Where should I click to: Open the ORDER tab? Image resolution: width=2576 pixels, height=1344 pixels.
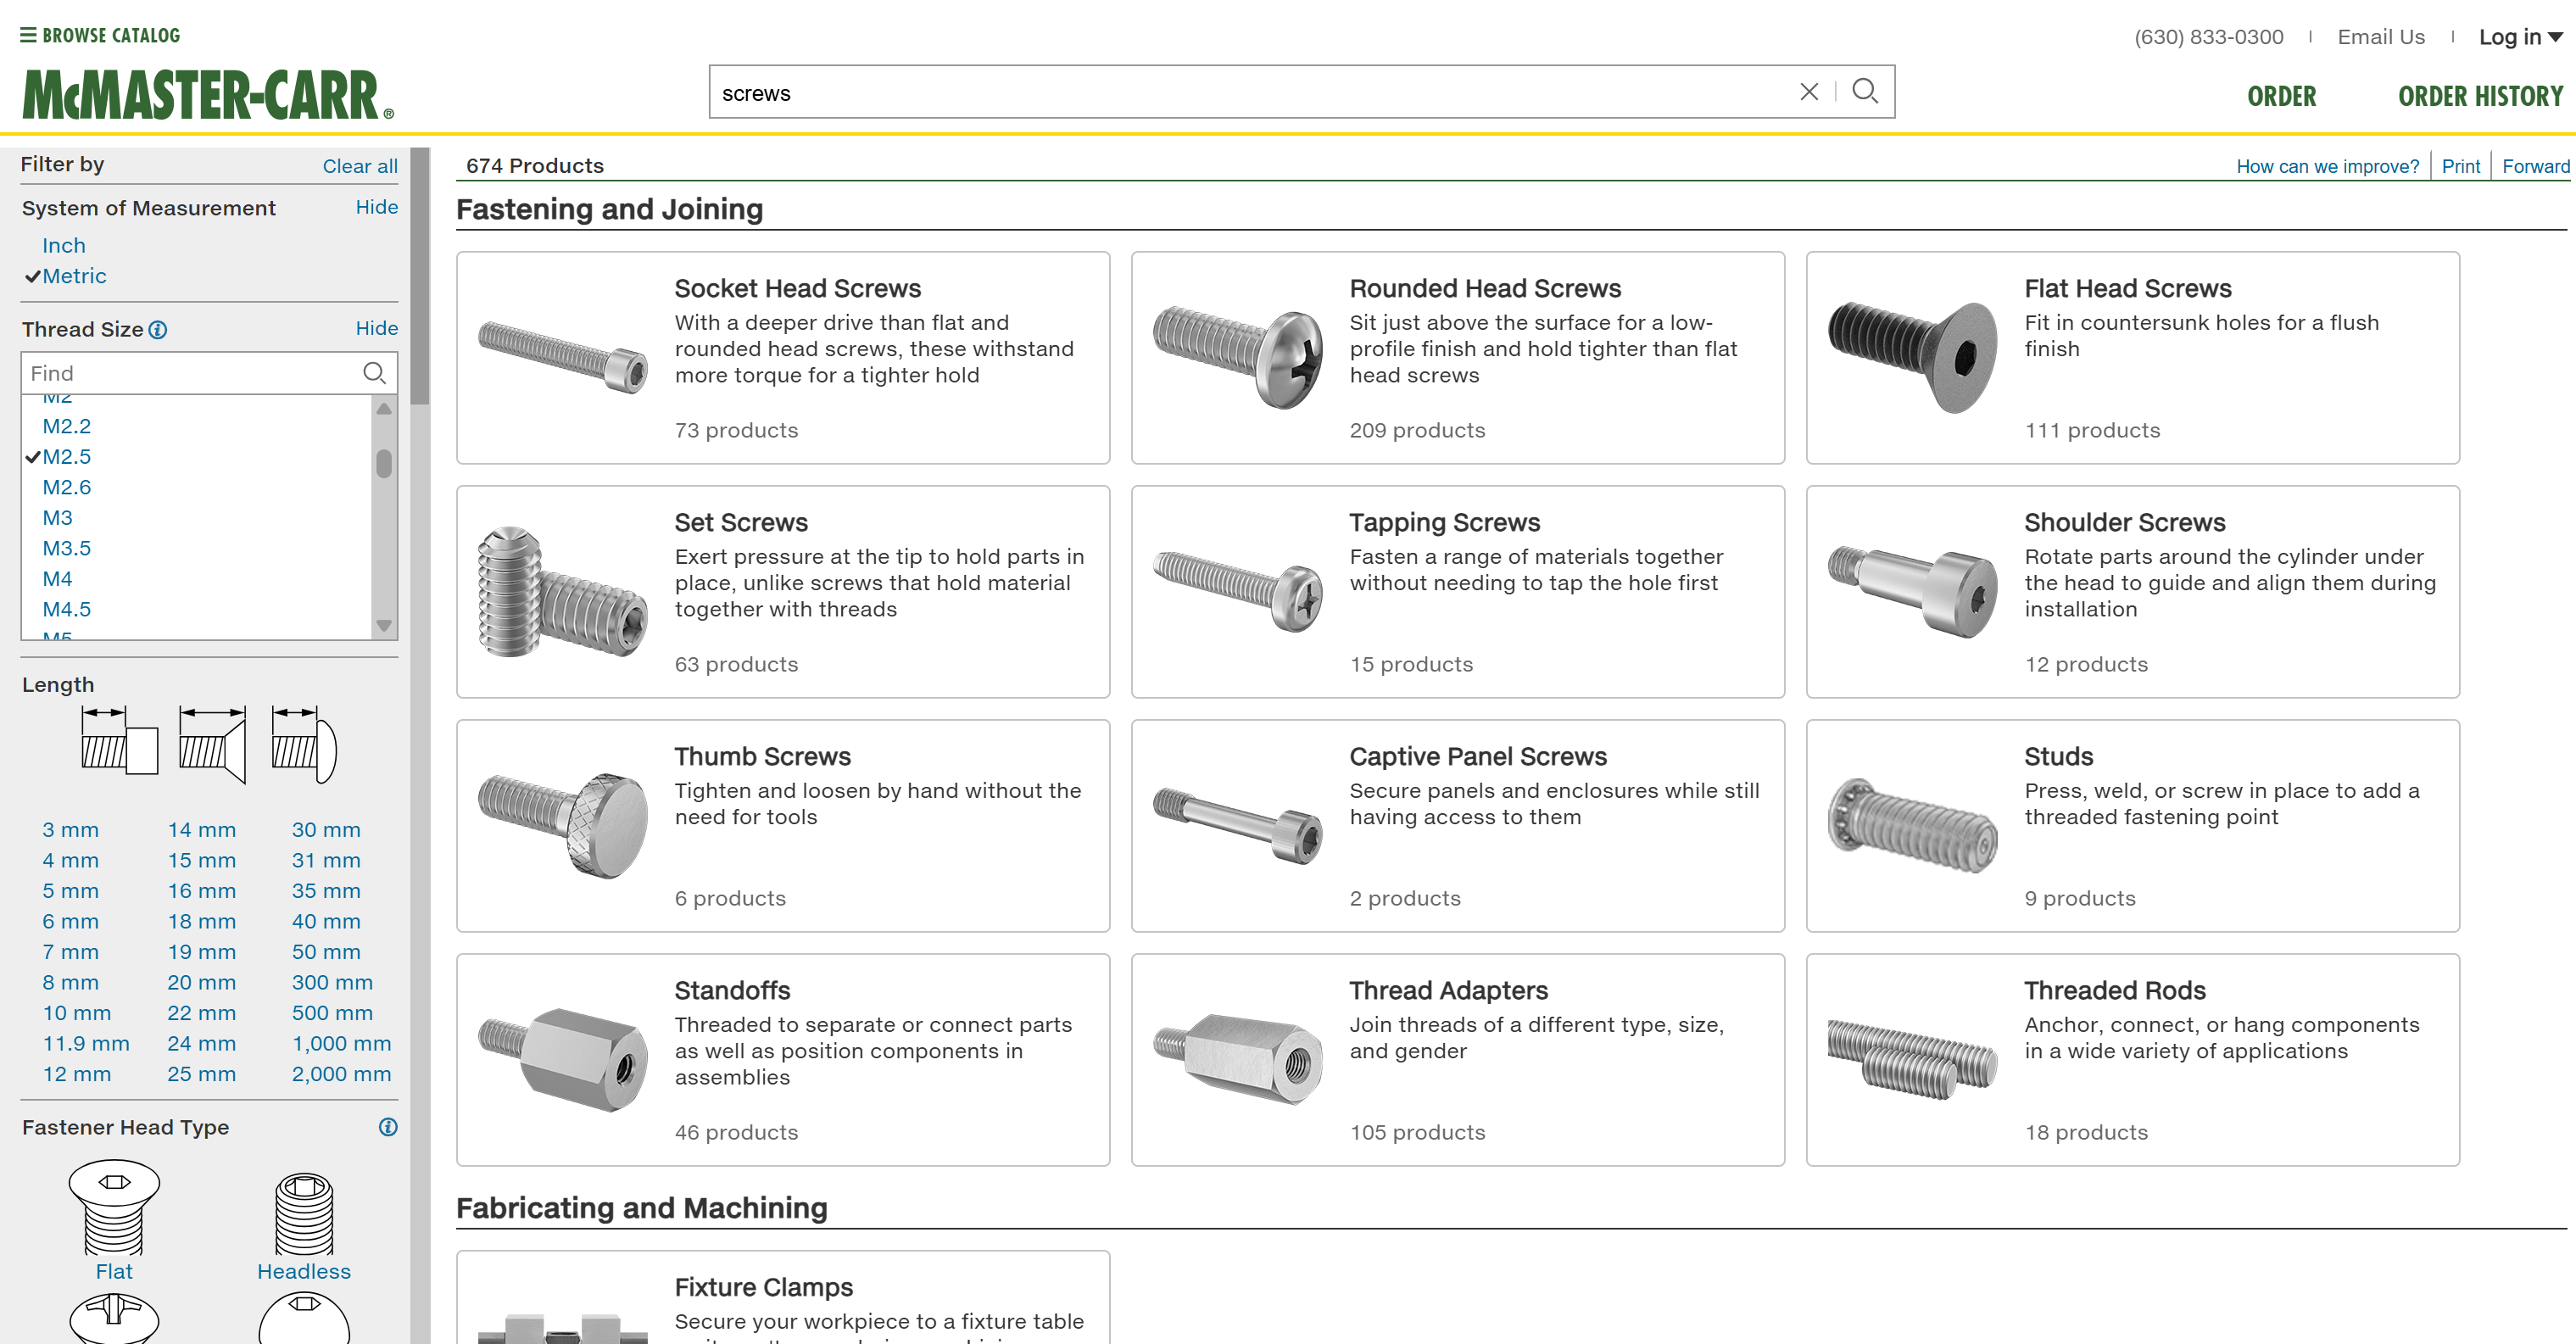pos(2281,96)
